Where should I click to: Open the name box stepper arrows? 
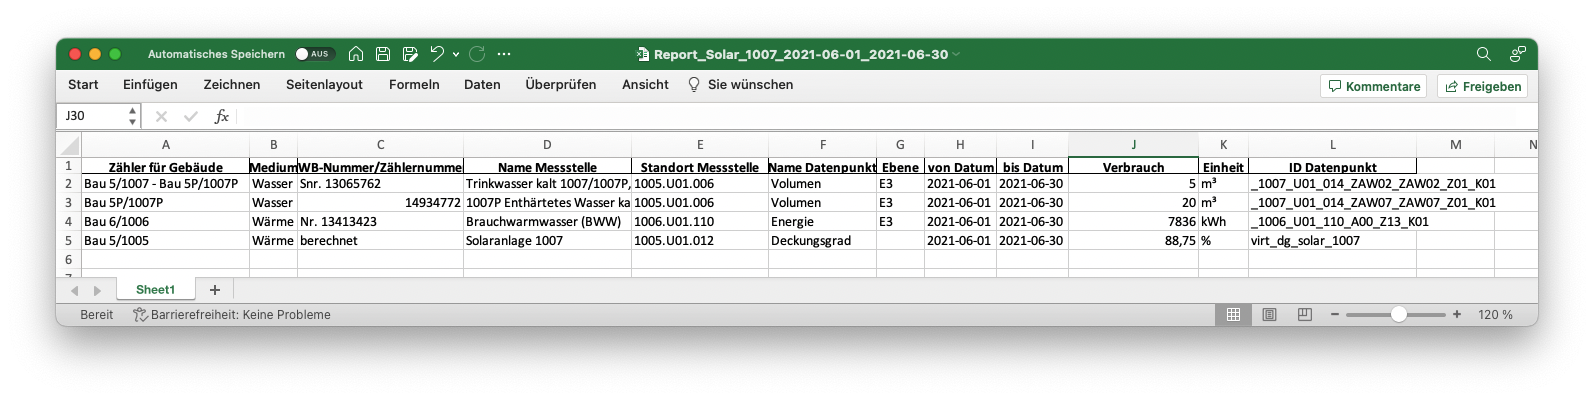pyautogui.click(x=132, y=116)
